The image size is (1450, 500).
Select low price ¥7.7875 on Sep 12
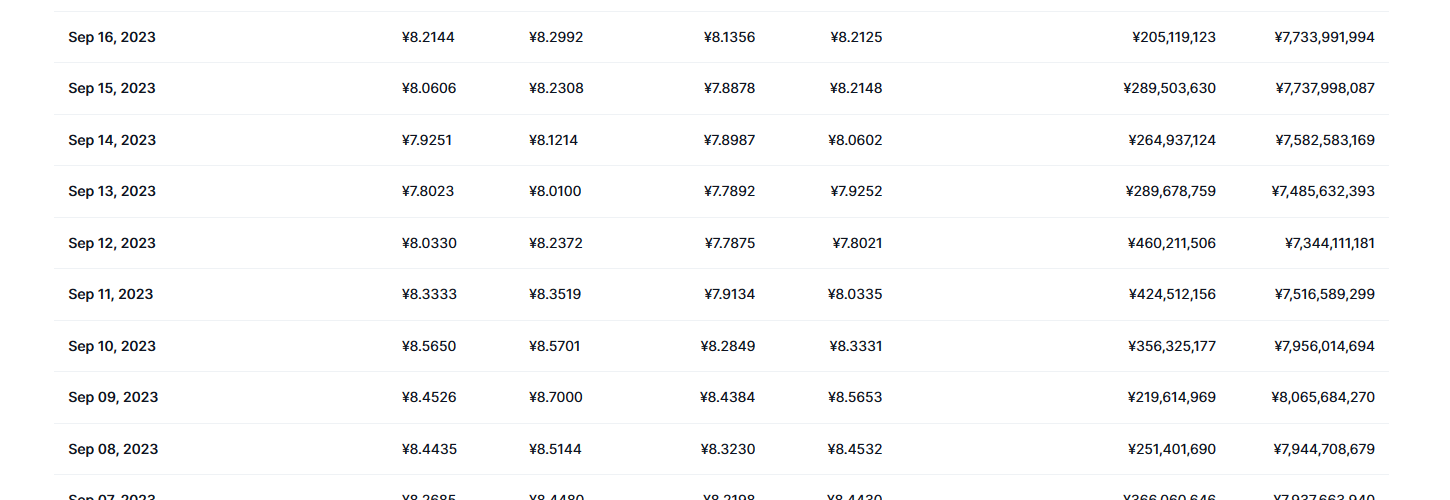[729, 243]
